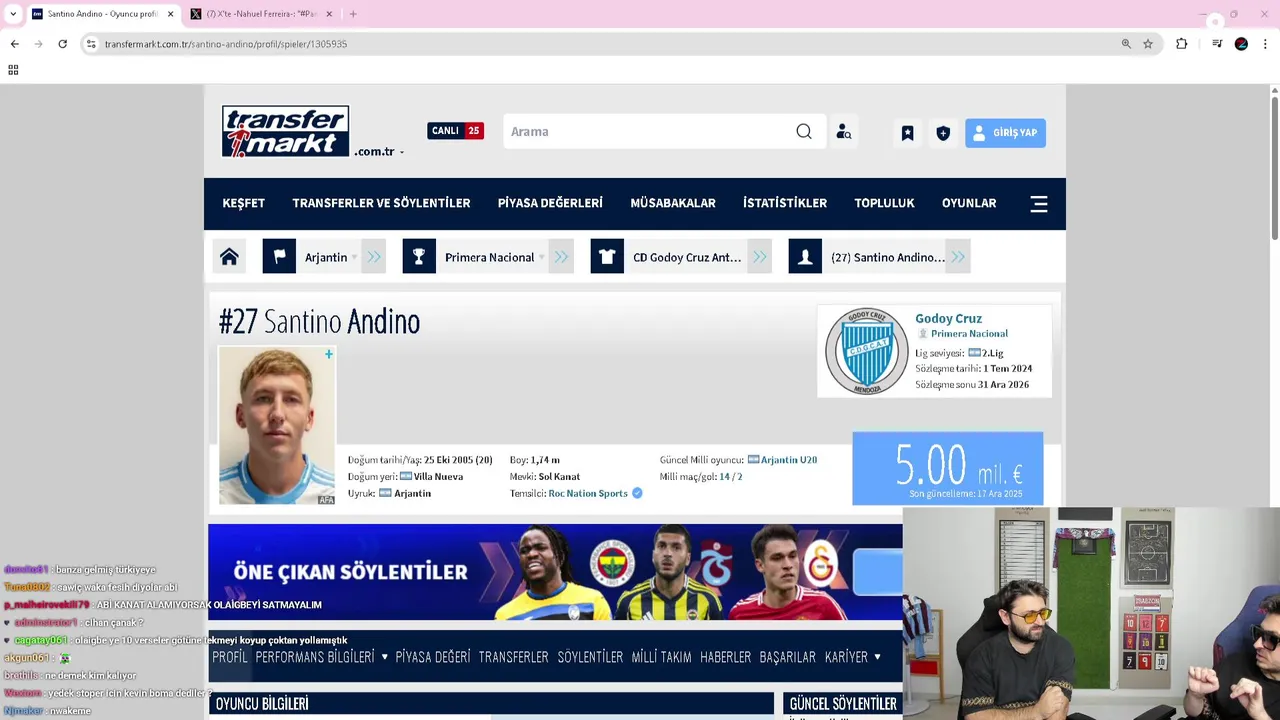Viewport: 1280px width, 720px height.
Task: Click the 14 / 2 caps and goals link
Action: coord(730,477)
